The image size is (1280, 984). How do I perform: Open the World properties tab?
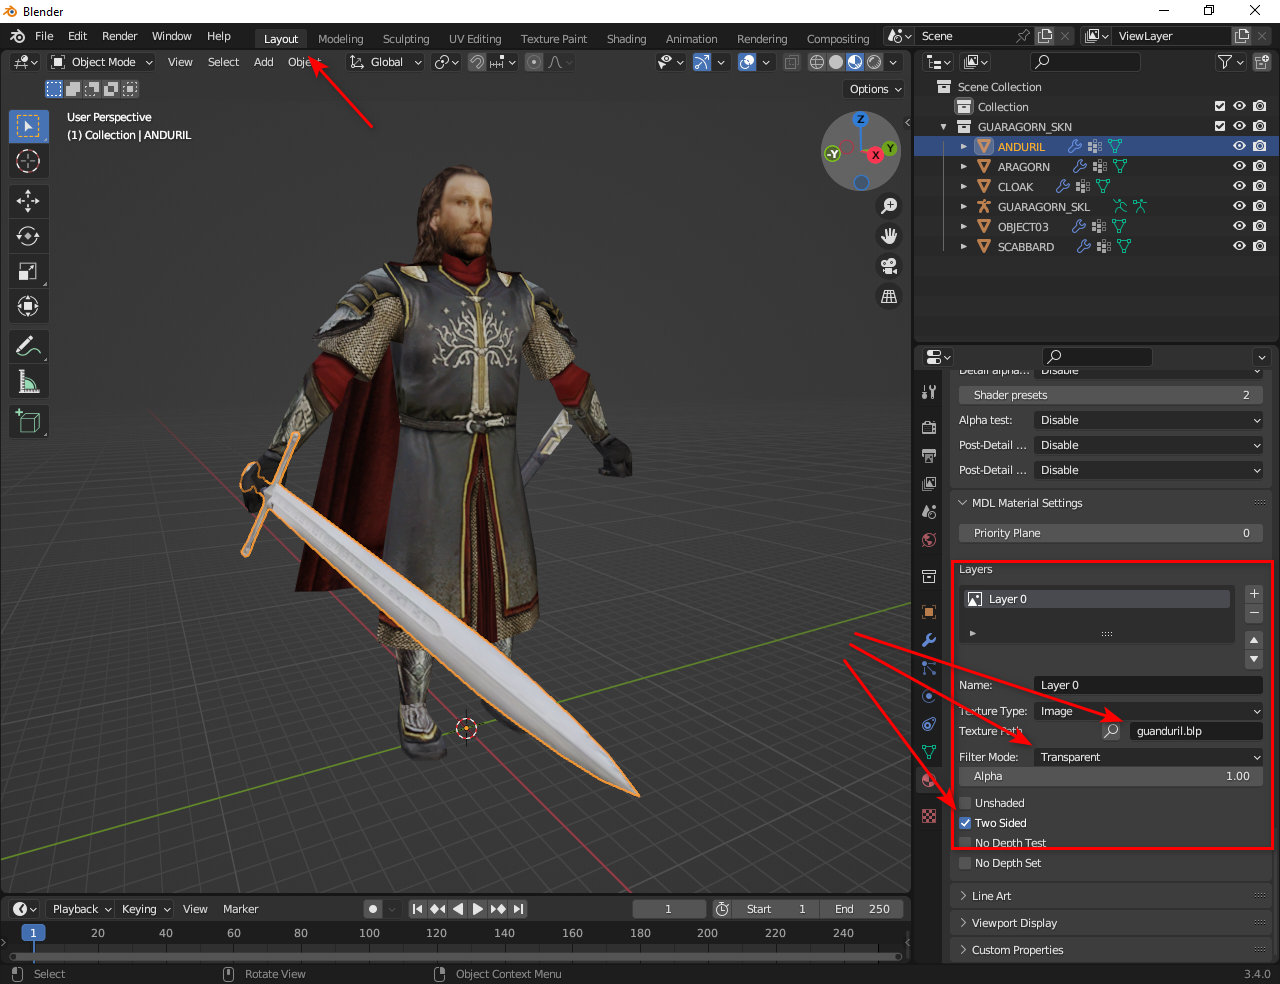pos(929,541)
